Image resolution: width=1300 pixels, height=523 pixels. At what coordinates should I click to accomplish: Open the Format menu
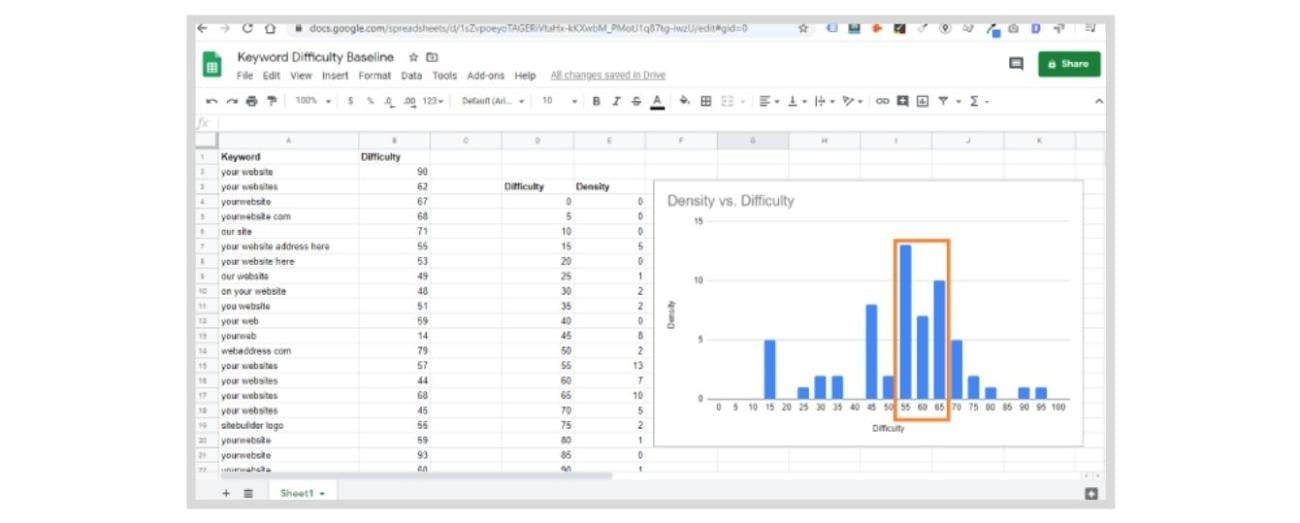click(x=375, y=76)
